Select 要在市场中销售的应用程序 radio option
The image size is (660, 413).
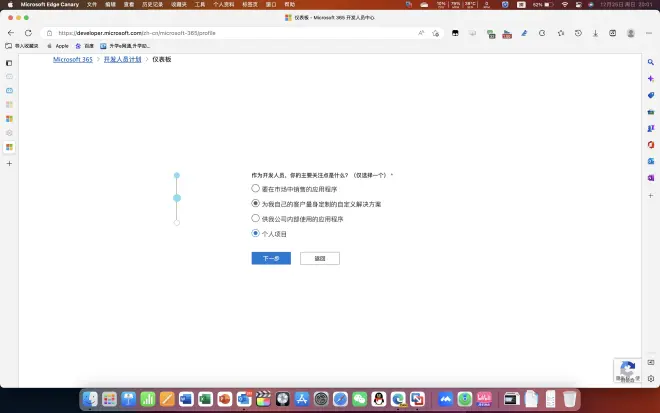point(255,188)
